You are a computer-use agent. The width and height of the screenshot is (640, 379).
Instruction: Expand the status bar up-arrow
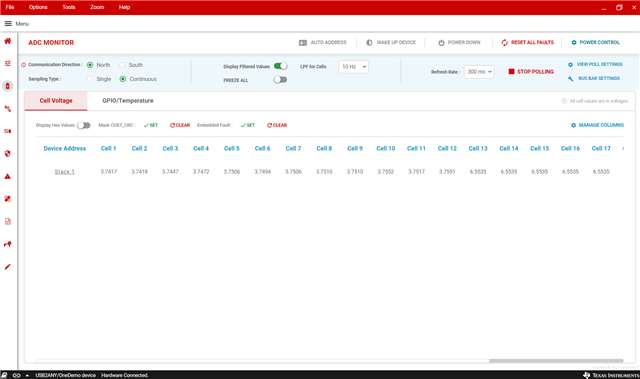27,375
